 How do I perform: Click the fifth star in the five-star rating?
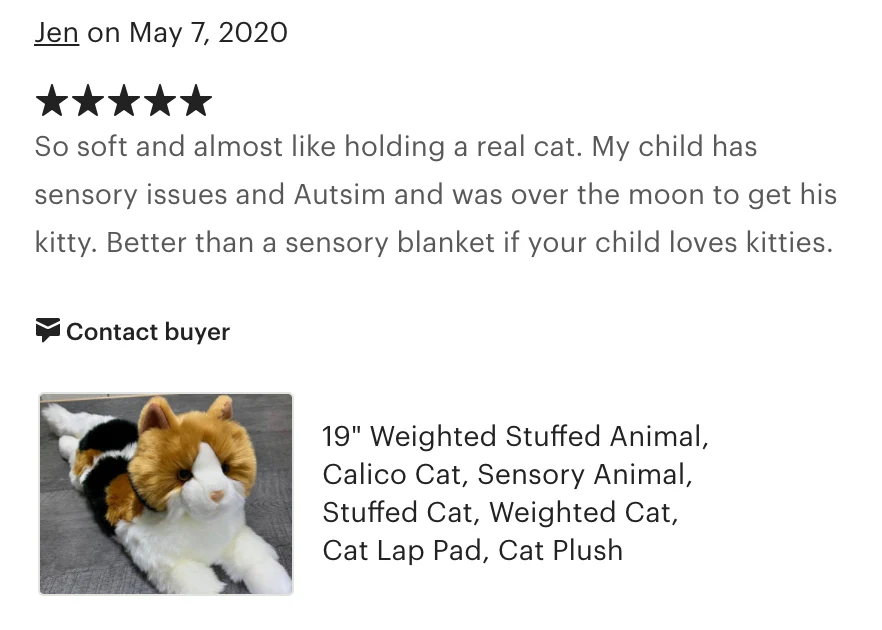coord(194,99)
